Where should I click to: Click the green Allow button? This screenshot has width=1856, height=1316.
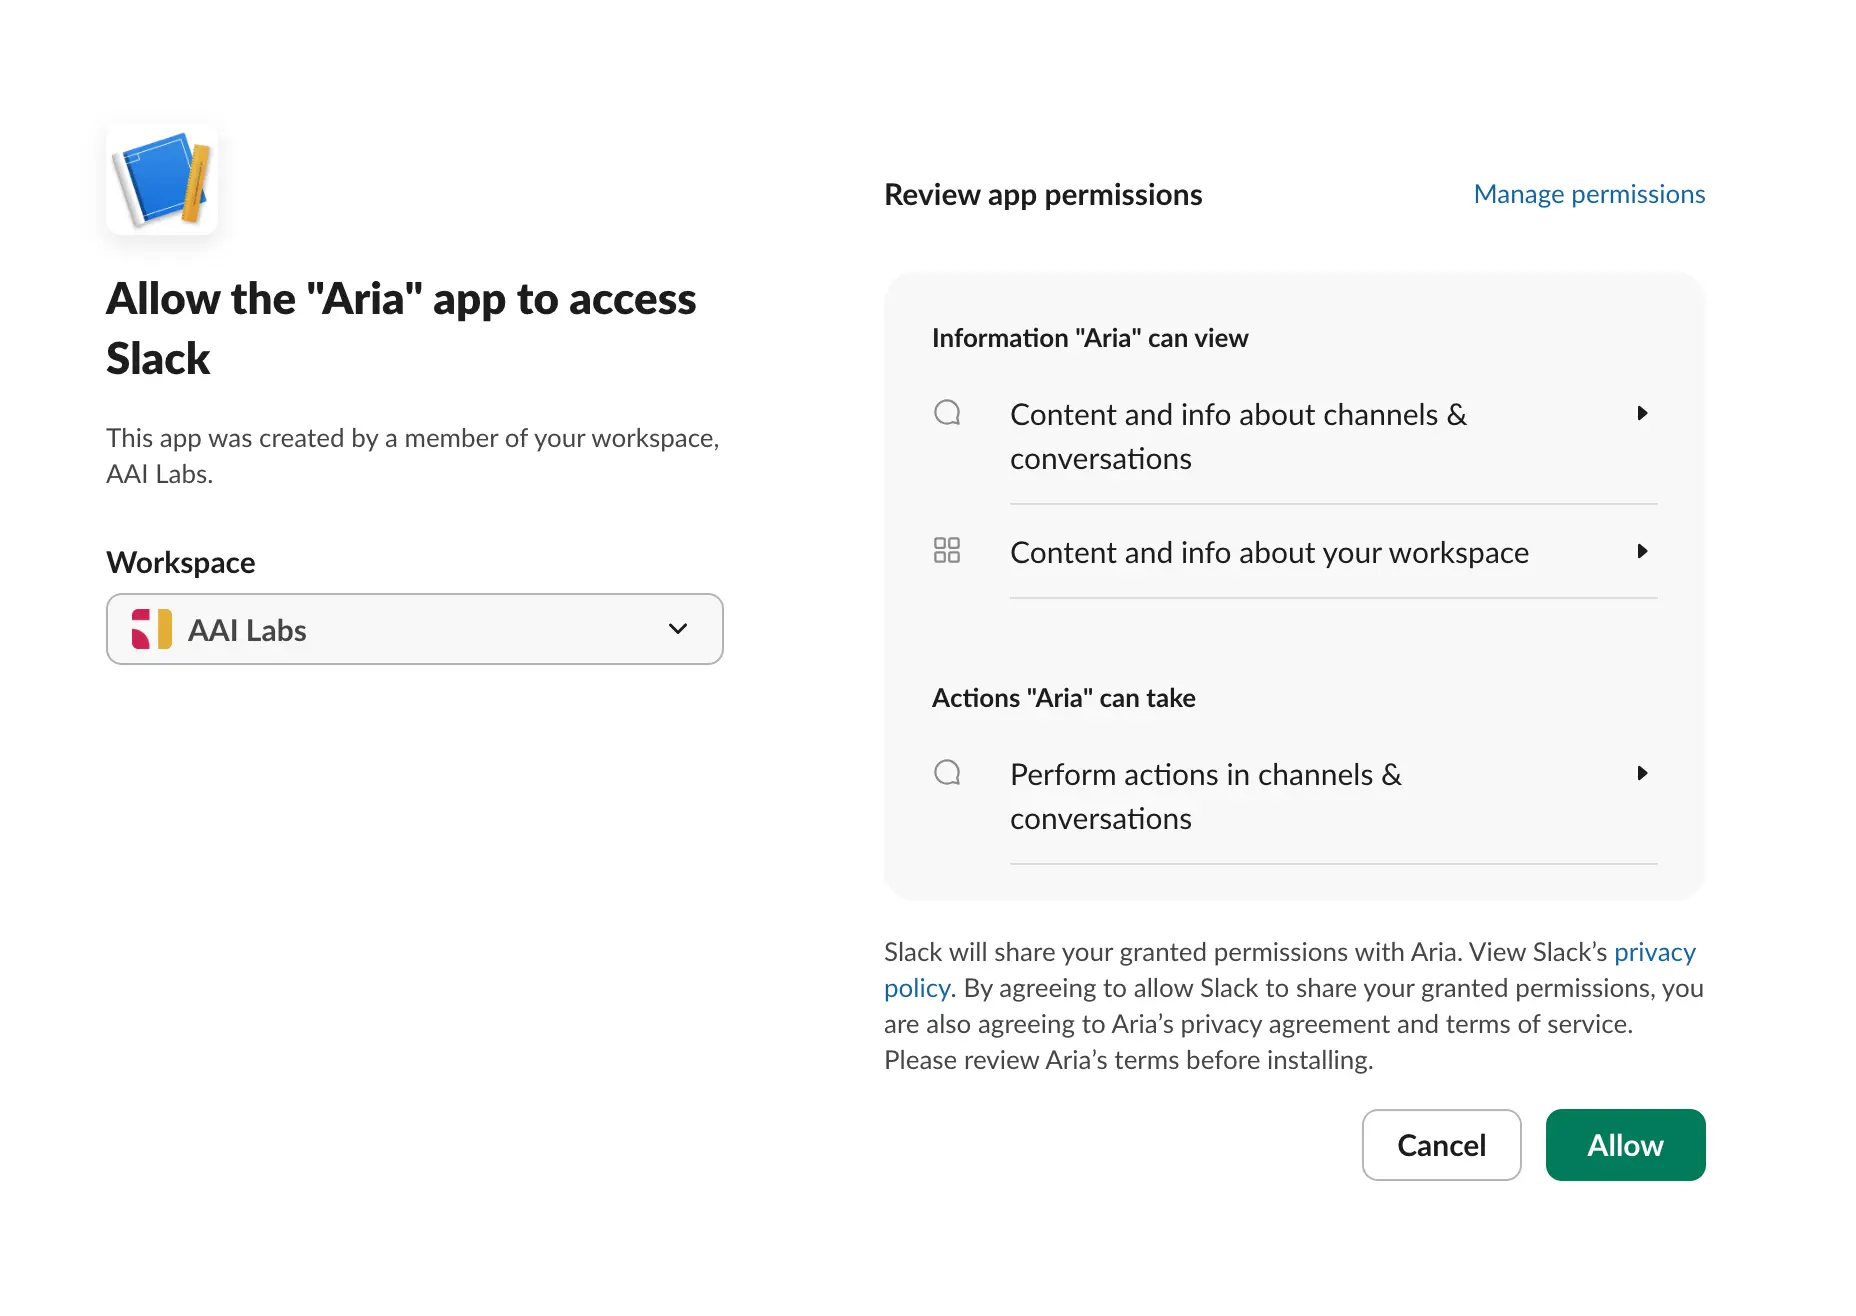[x=1625, y=1145]
